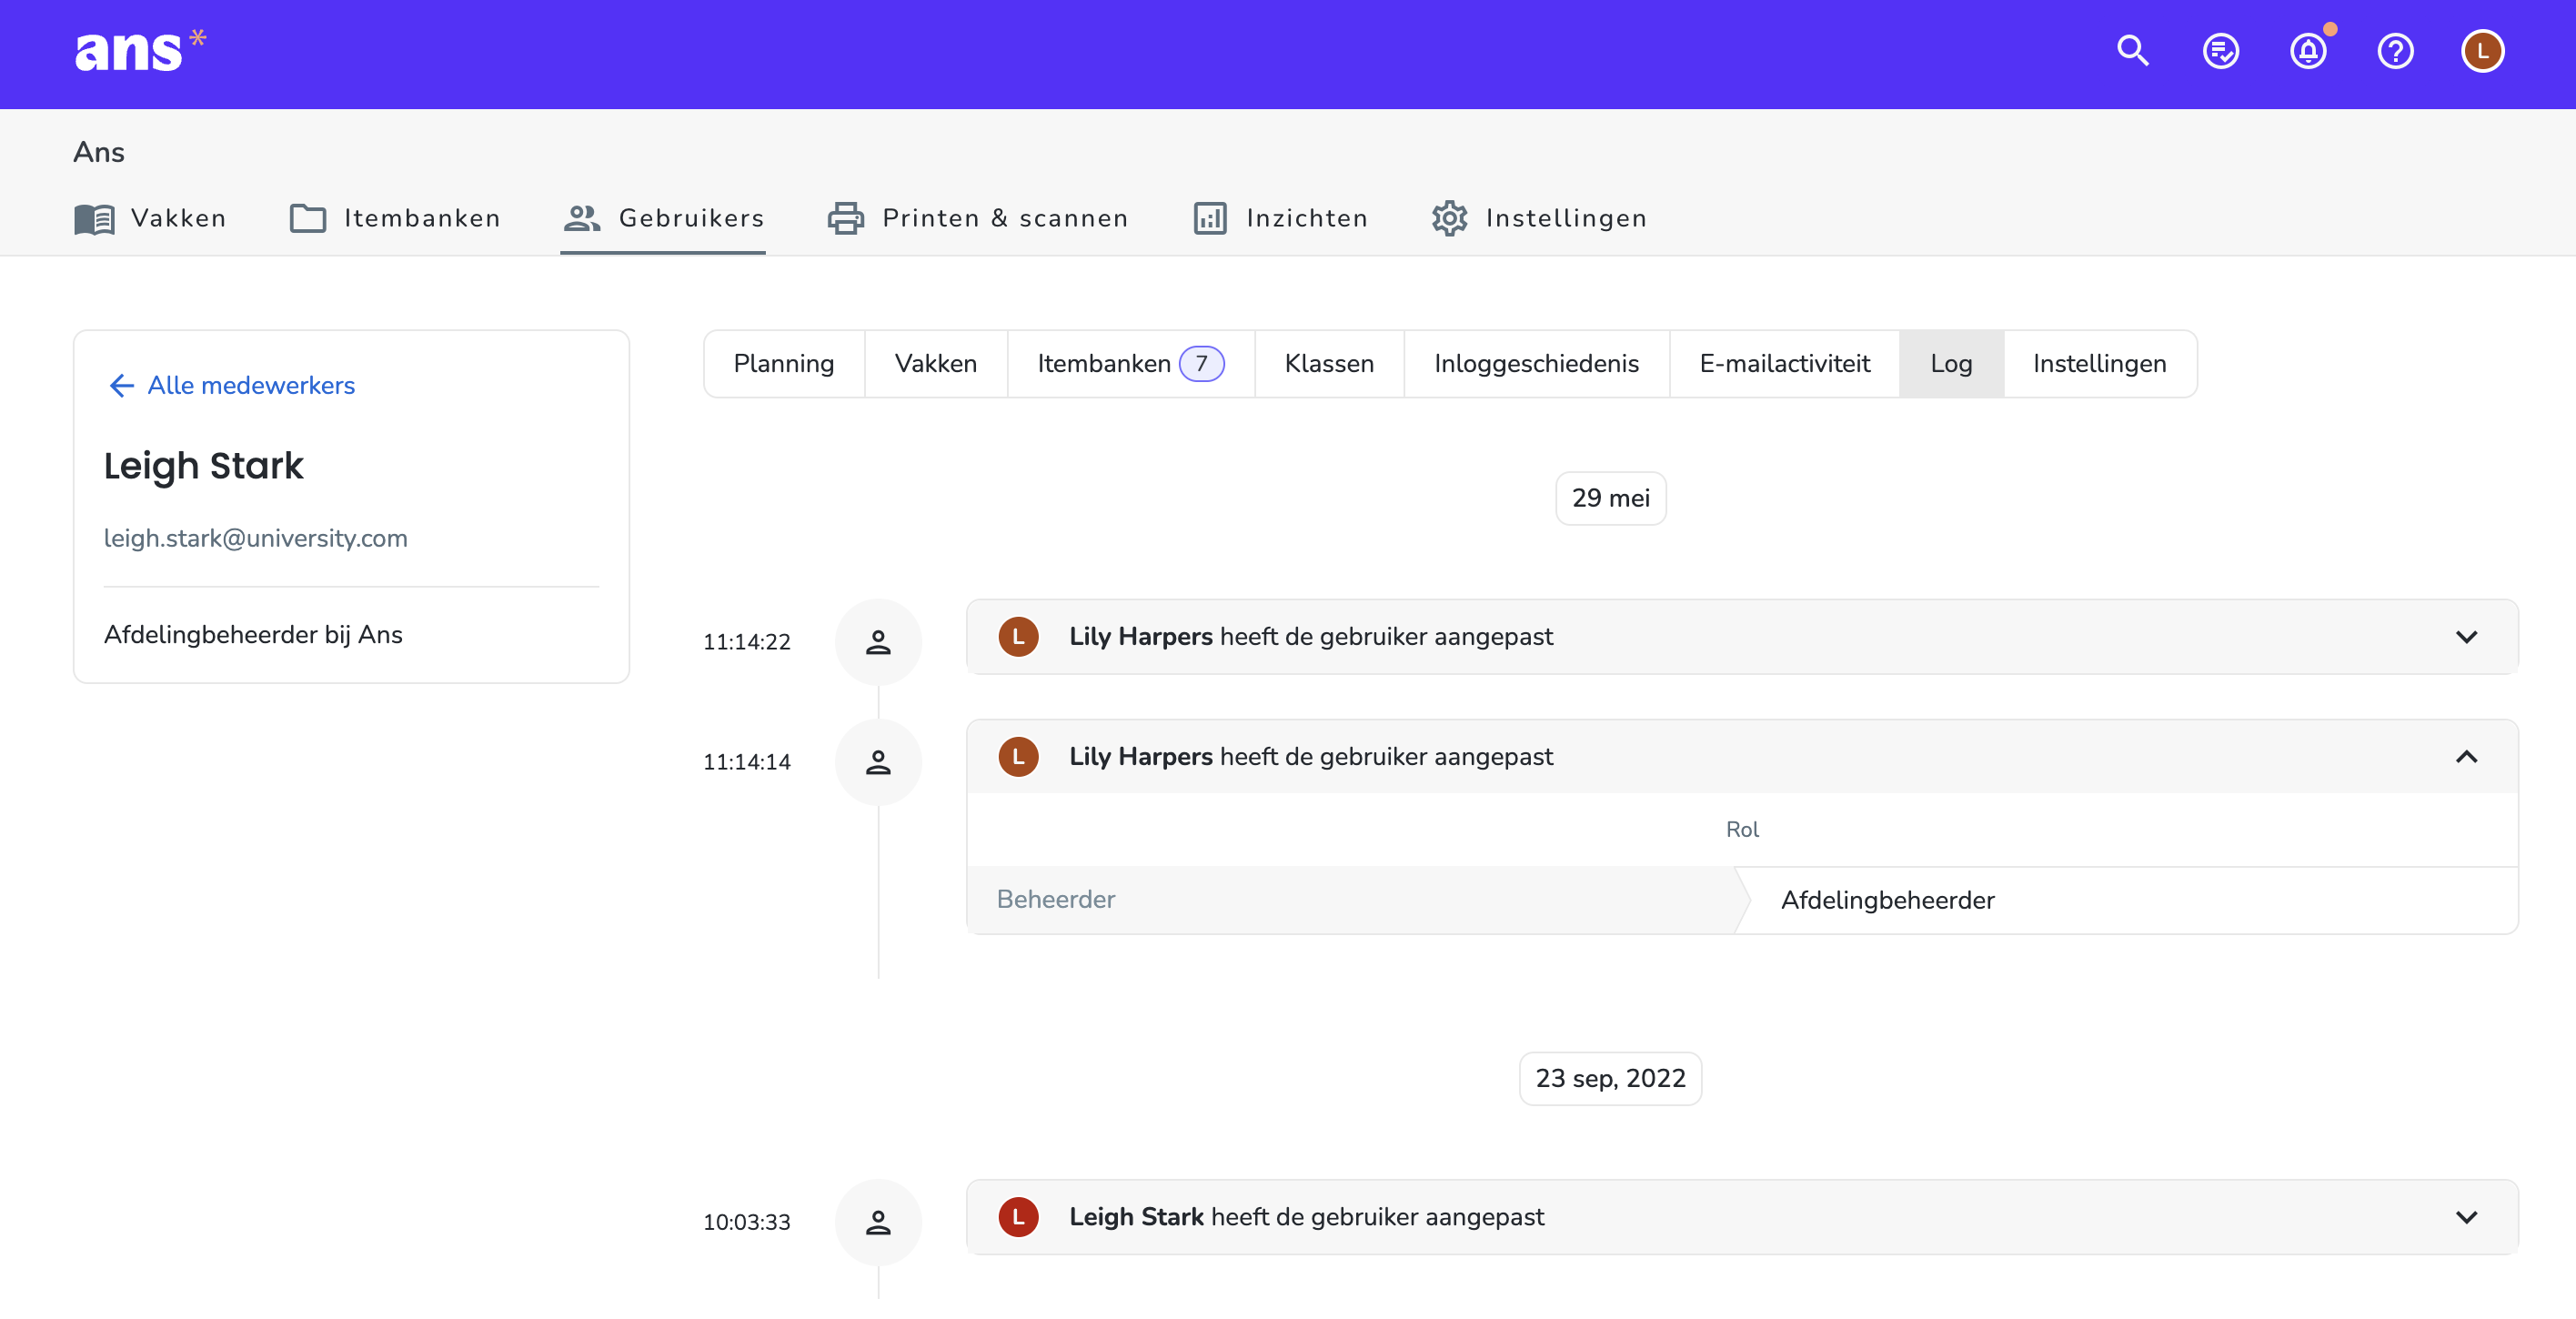Click the Instellingen gear icon
This screenshot has height=1319, width=2576.
[1449, 219]
